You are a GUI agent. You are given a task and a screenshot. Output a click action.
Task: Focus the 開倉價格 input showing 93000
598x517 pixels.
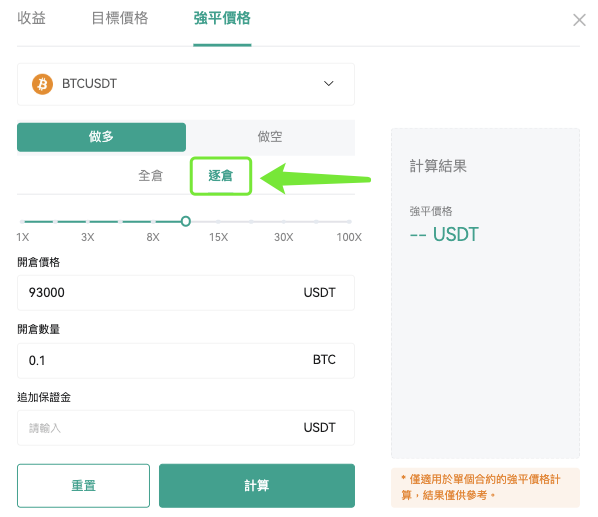coord(186,293)
